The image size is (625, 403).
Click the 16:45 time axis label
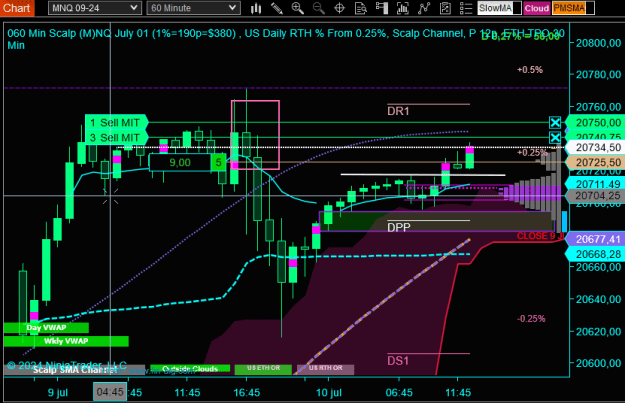[246, 393]
